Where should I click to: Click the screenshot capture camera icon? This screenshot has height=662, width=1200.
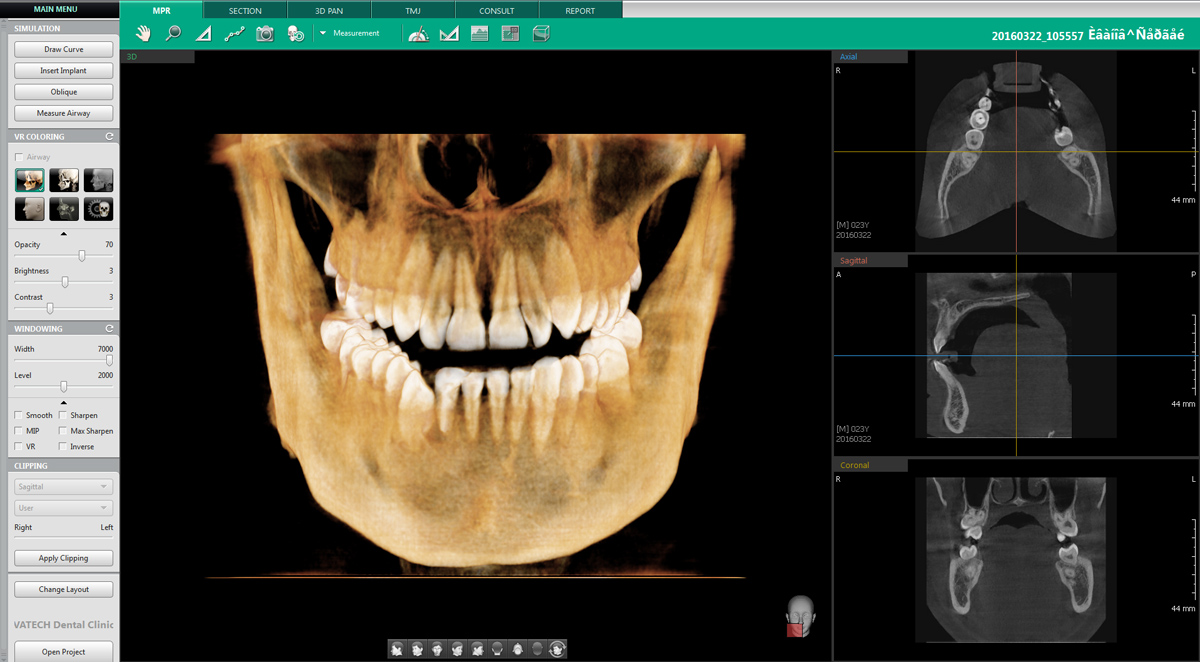(x=265, y=32)
